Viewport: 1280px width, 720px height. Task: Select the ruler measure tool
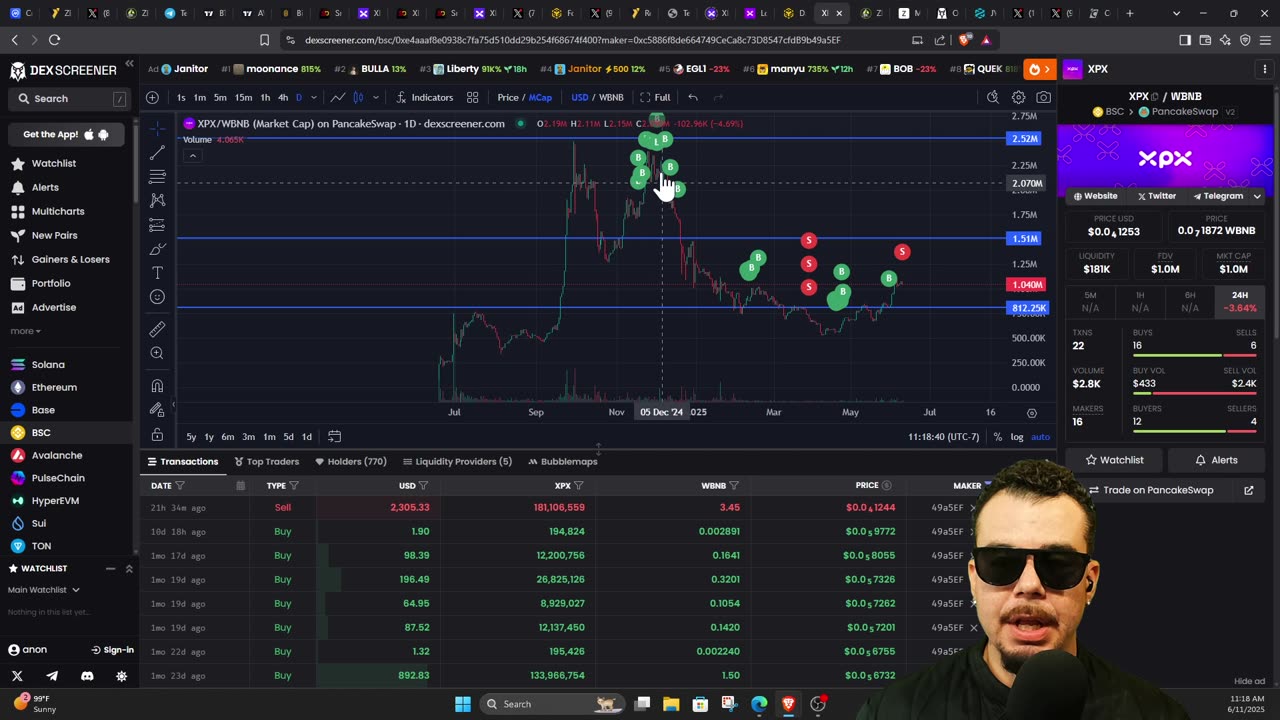tap(157, 329)
